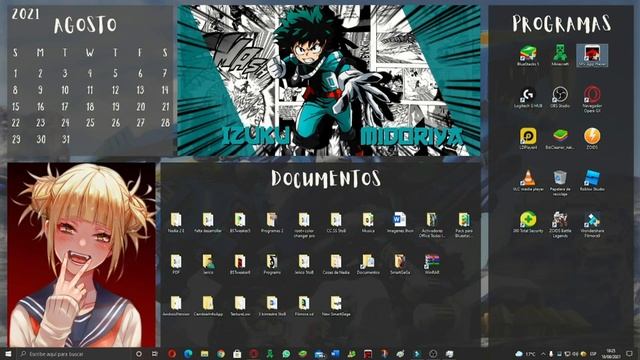Open the Programas 2 folder
The image size is (640, 360).
272,222
